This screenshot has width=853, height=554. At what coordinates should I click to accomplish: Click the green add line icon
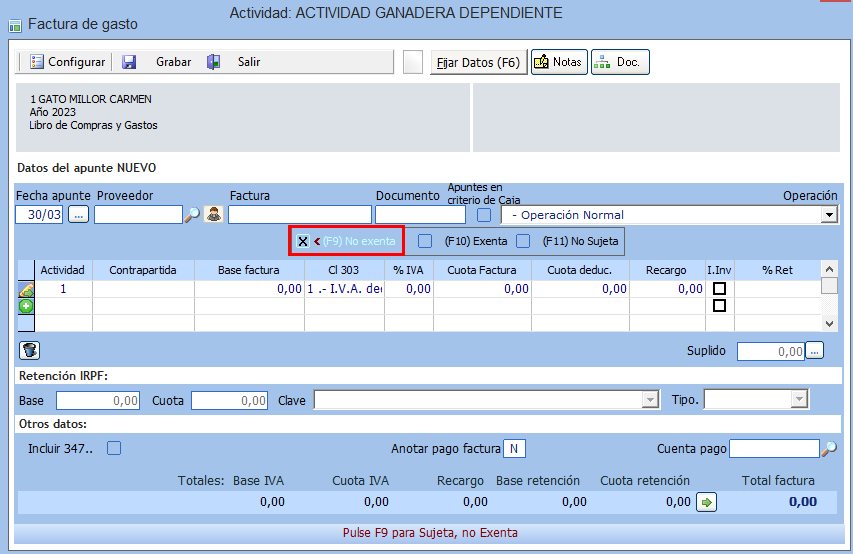tap(27, 306)
